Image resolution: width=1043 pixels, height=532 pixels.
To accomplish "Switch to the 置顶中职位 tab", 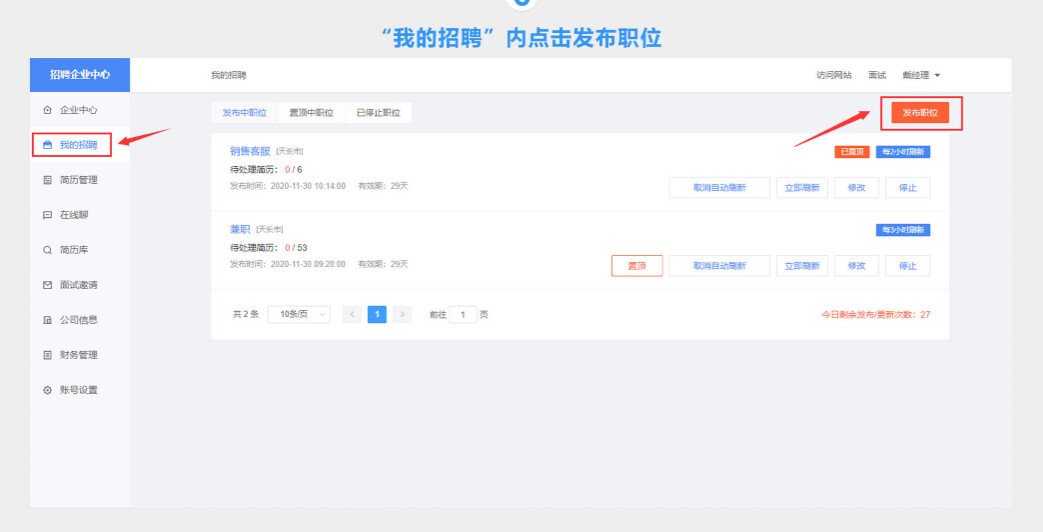I will 311,113.
